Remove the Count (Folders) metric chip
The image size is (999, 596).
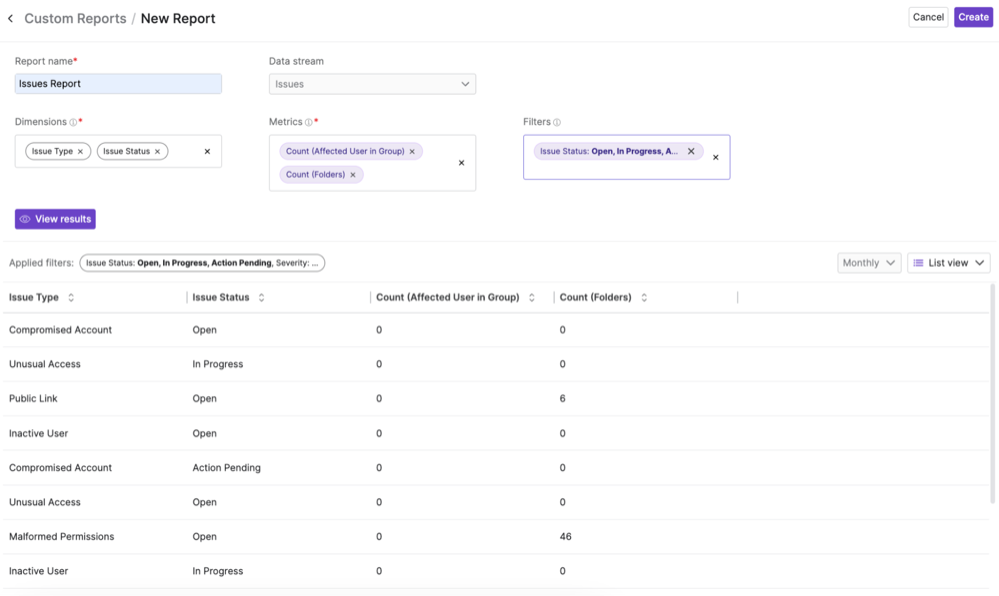[x=353, y=175]
